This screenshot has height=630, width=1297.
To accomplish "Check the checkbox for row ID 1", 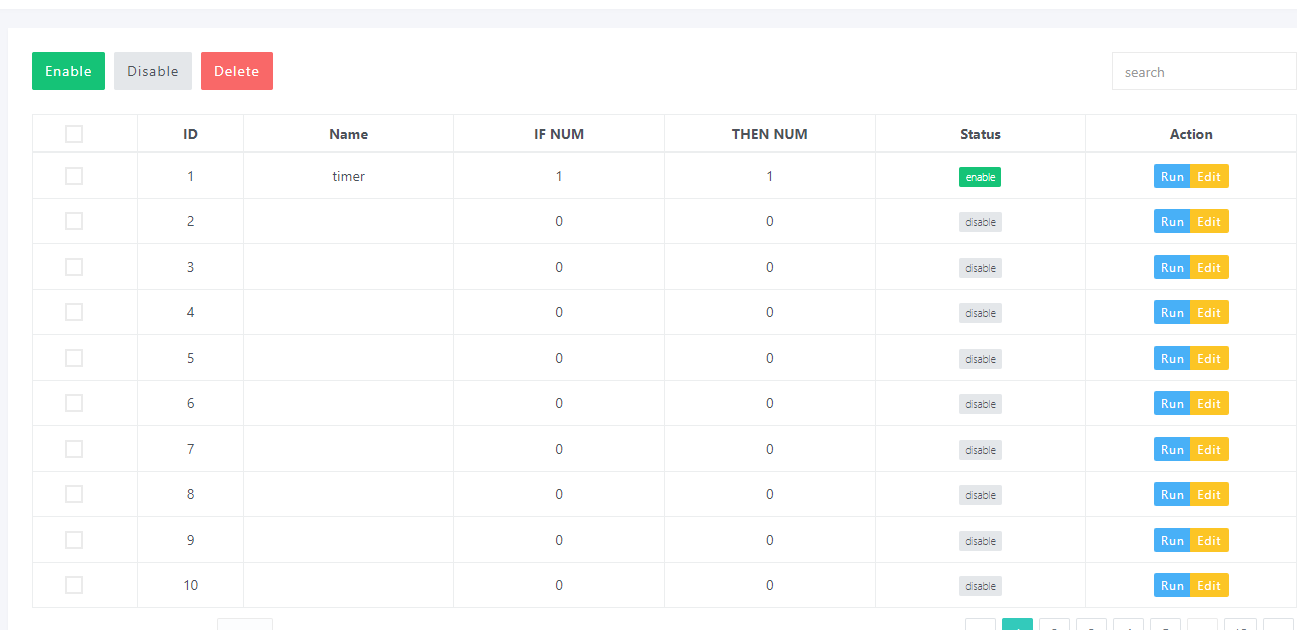I will click(x=74, y=176).
